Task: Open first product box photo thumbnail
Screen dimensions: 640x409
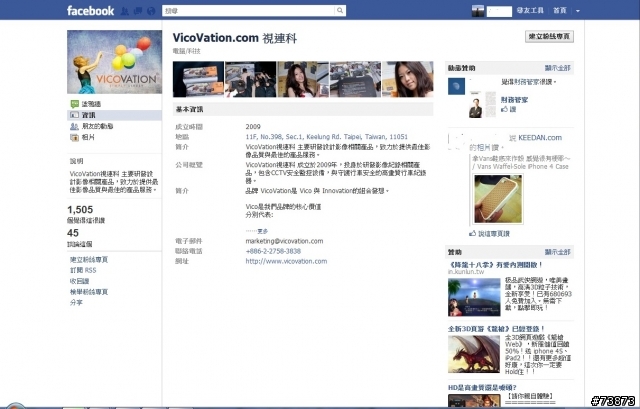Action: coord(198,79)
